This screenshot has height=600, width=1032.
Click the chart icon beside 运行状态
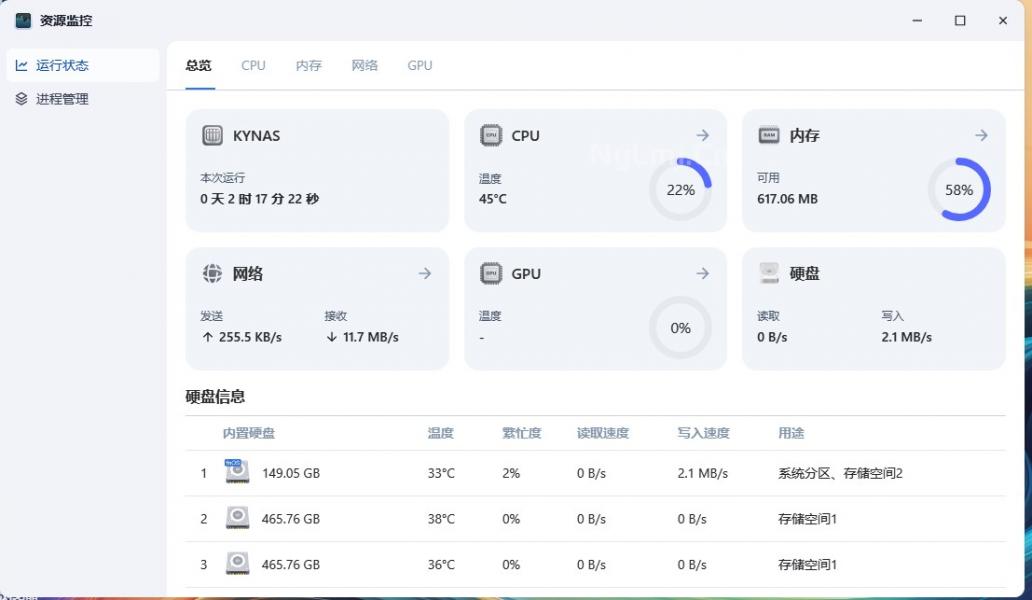pyautogui.click(x=21, y=65)
